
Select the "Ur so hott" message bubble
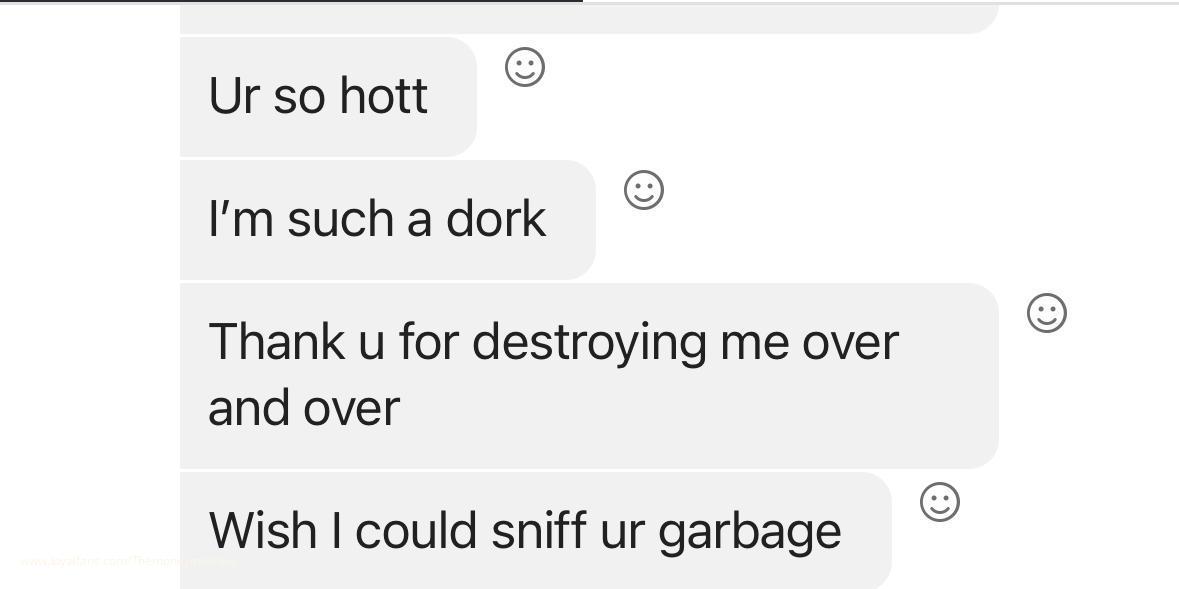(328, 96)
